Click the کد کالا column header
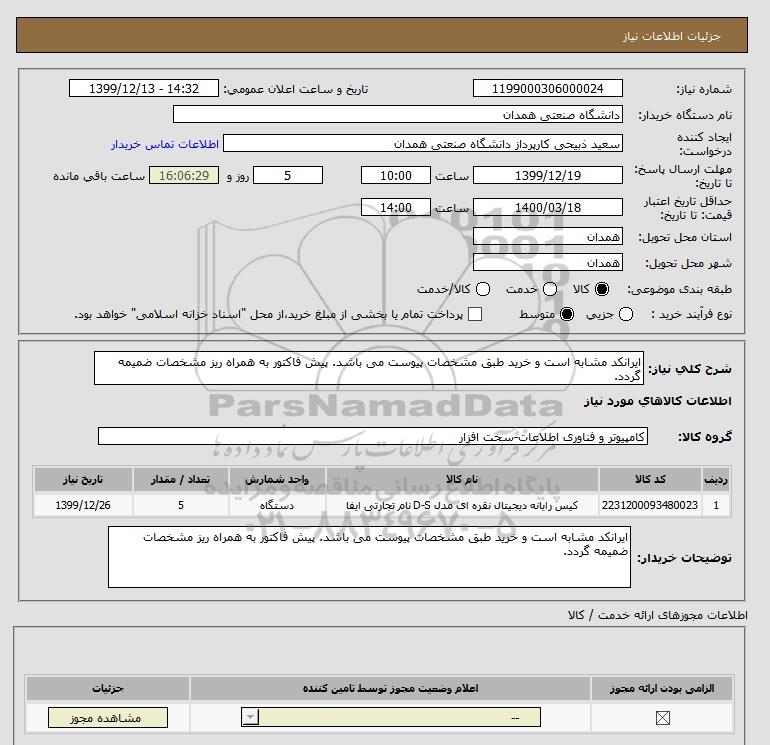The image size is (770, 745). [650, 479]
